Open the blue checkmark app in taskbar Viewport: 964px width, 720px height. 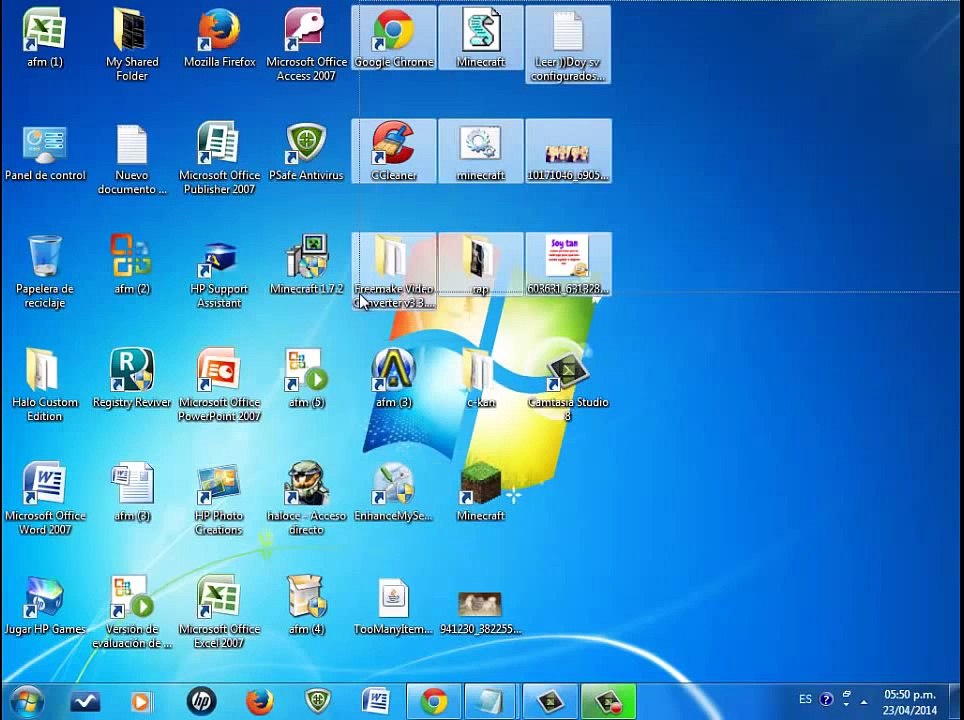[x=85, y=701]
